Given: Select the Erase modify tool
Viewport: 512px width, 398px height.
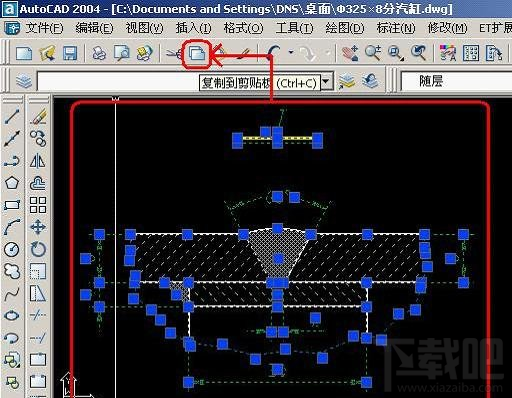Looking at the screenshot, I should 38,116.
